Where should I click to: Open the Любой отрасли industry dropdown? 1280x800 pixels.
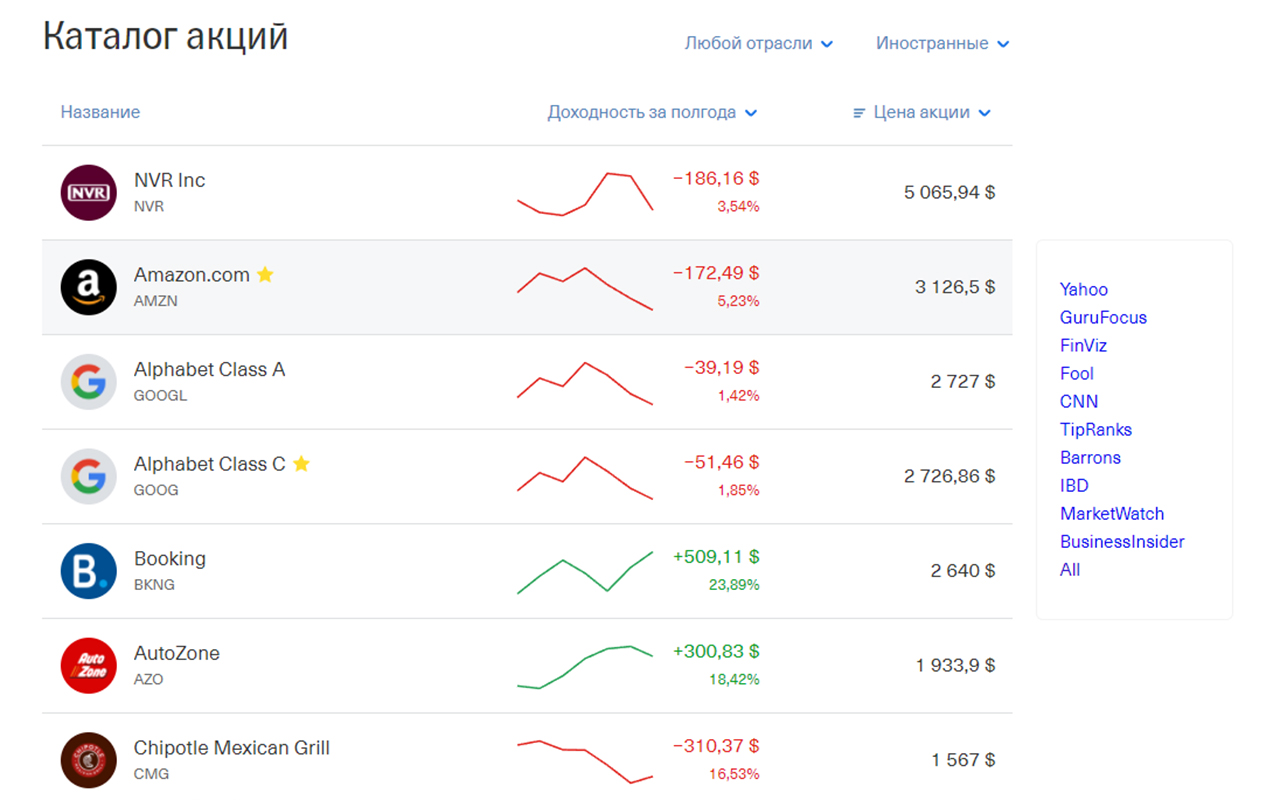pyautogui.click(x=759, y=43)
